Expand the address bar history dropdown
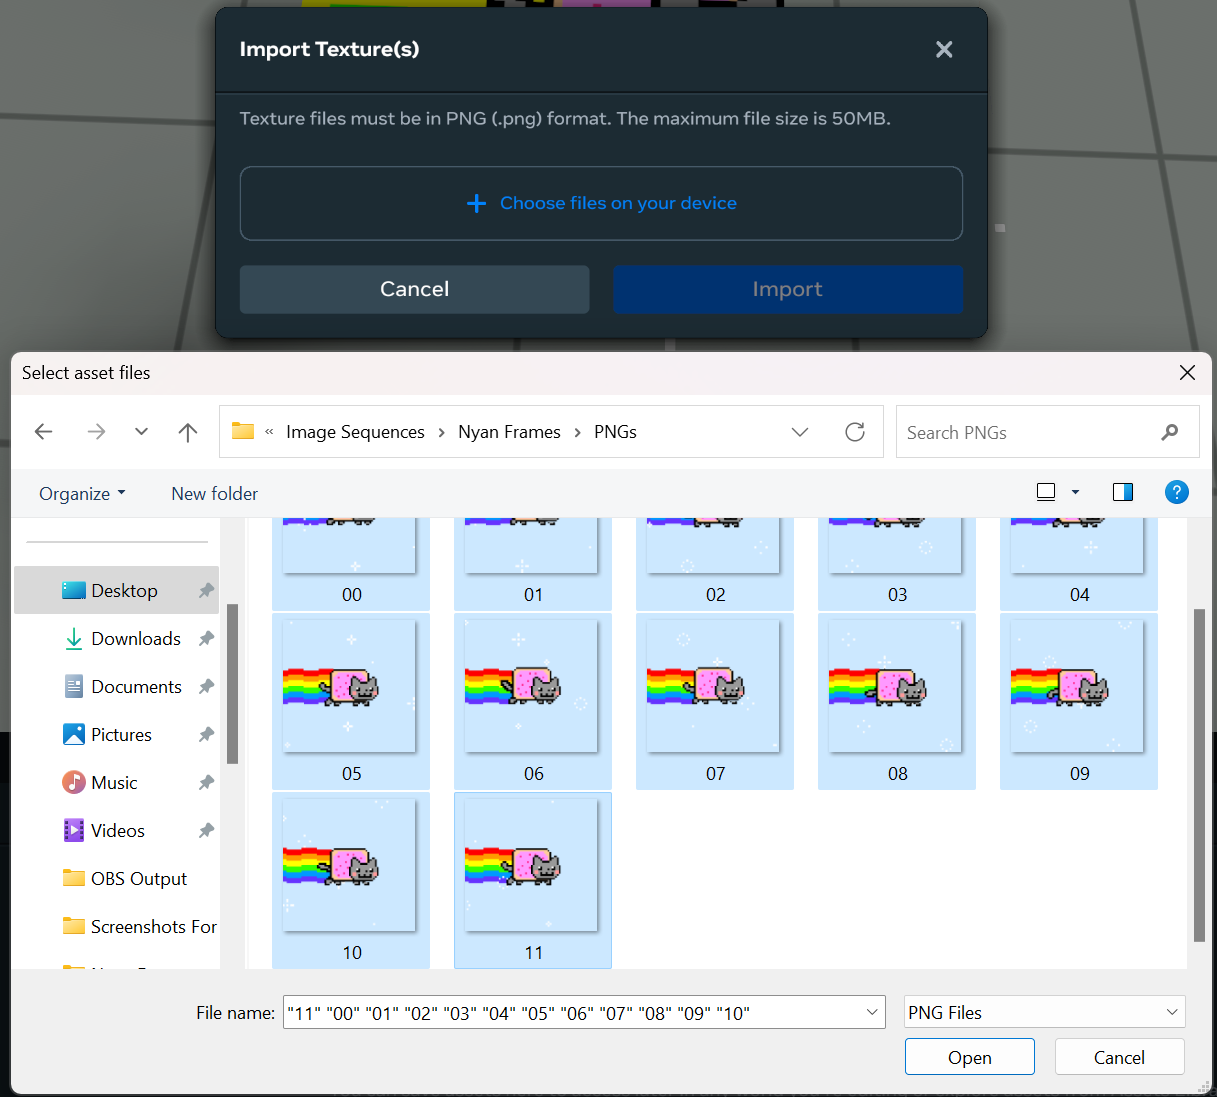 pos(800,432)
